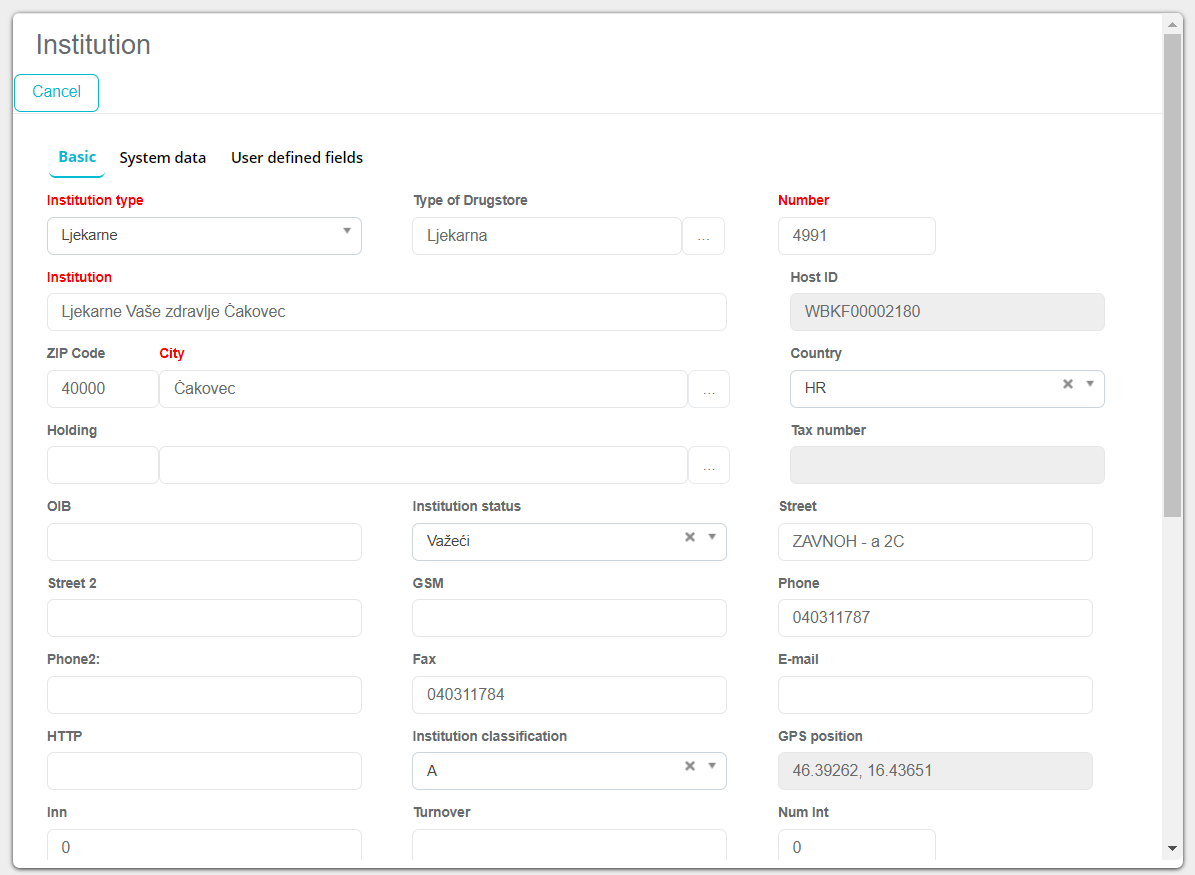Open Holding lookup ellipsis button
Viewport: 1195px width, 875px height.
(709, 466)
